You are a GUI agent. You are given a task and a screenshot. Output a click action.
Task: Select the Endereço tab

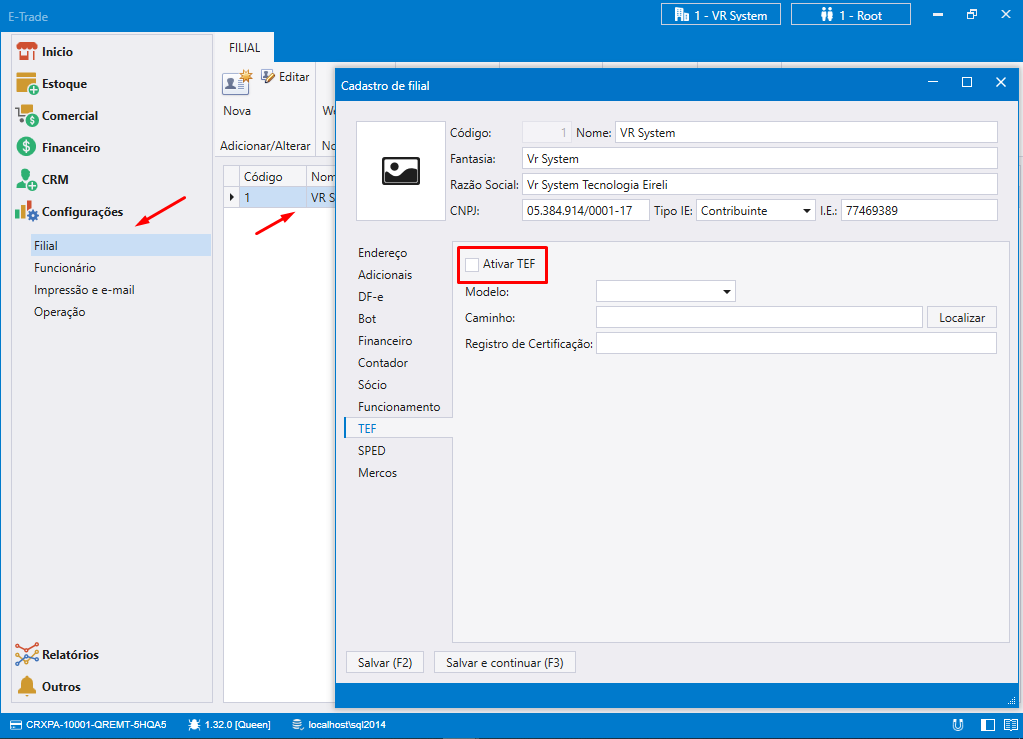[382, 253]
